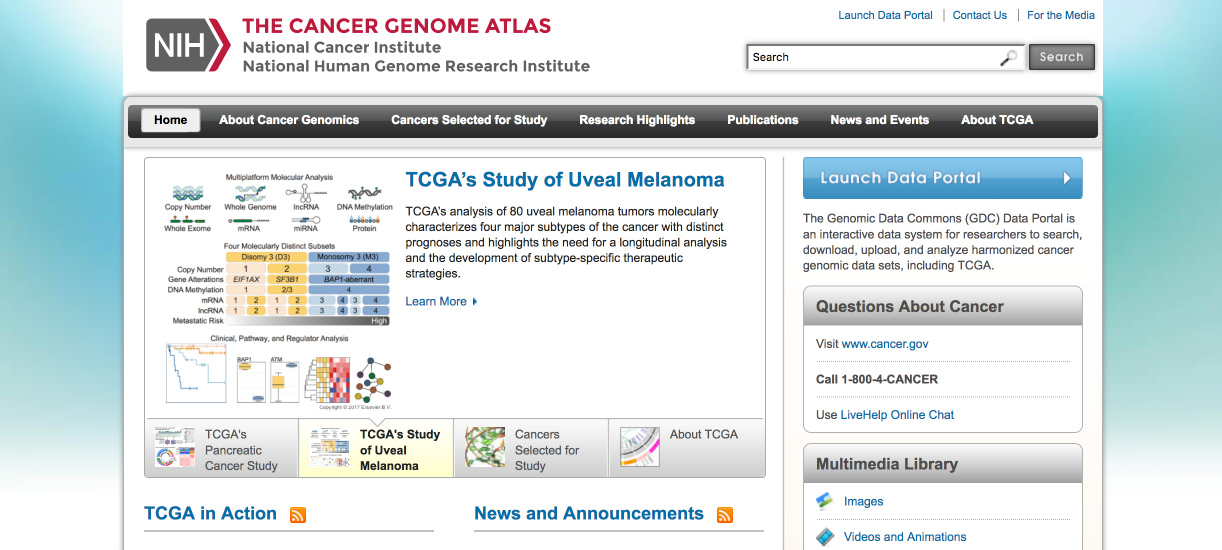Open the For the Media link

(1060, 15)
